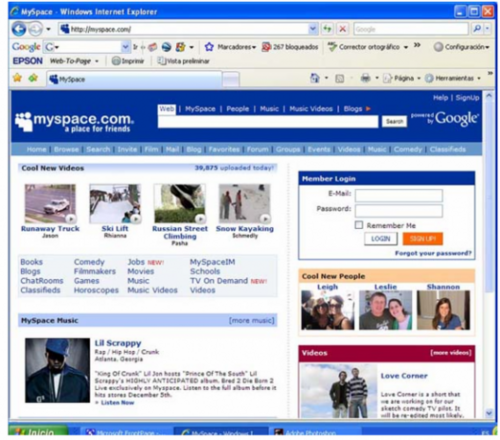The width and height of the screenshot is (500, 440).
Task: Click the Google toolbar globe icon
Action: pos(166,47)
